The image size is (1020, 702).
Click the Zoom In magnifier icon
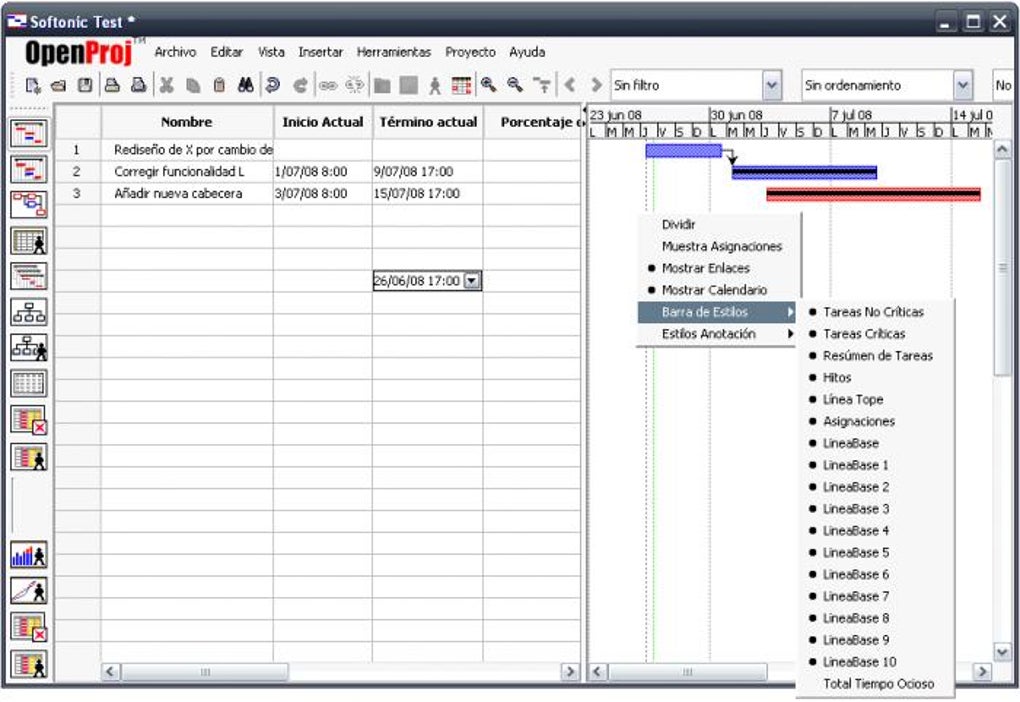point(489,85)
